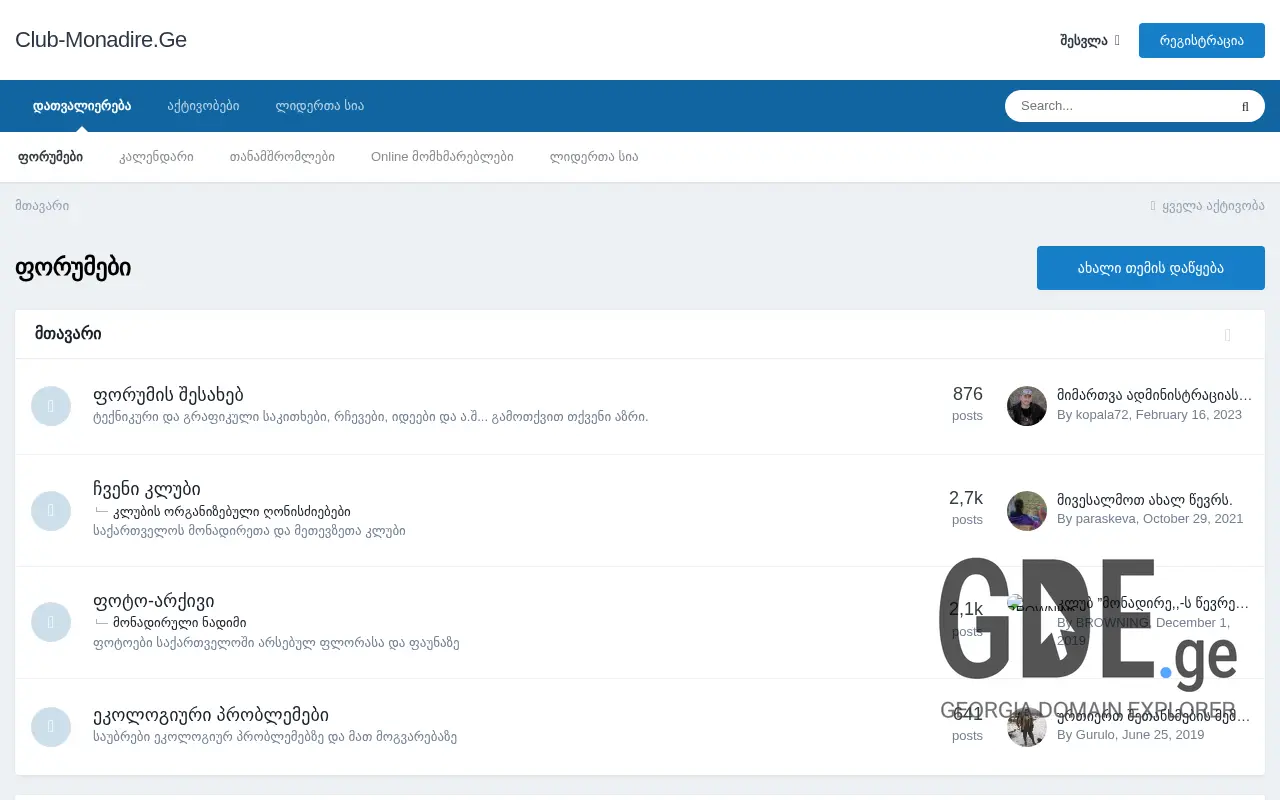Viewport: 1280px width, 800px height.
Task: Click the search magnifier icon
Action: (x=1245, y=105)
